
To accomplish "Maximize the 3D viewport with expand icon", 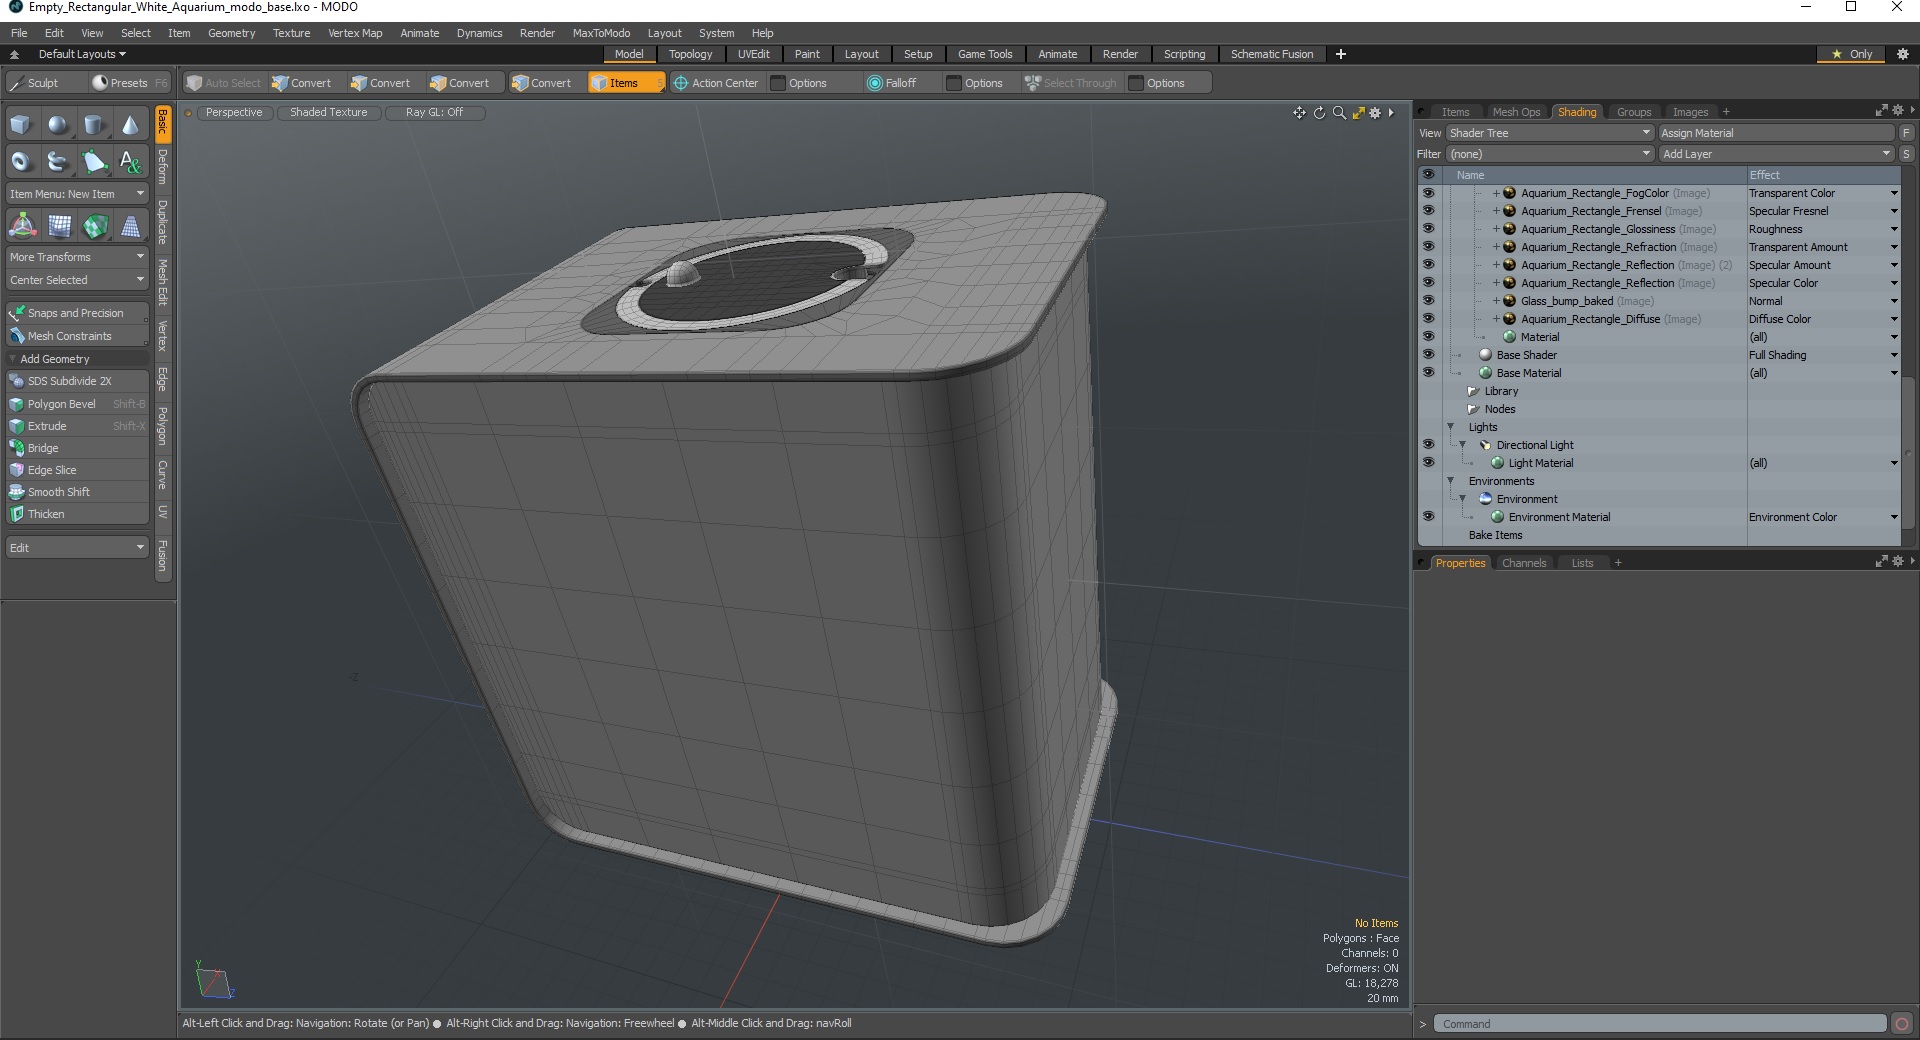I will click(1358, 113).
